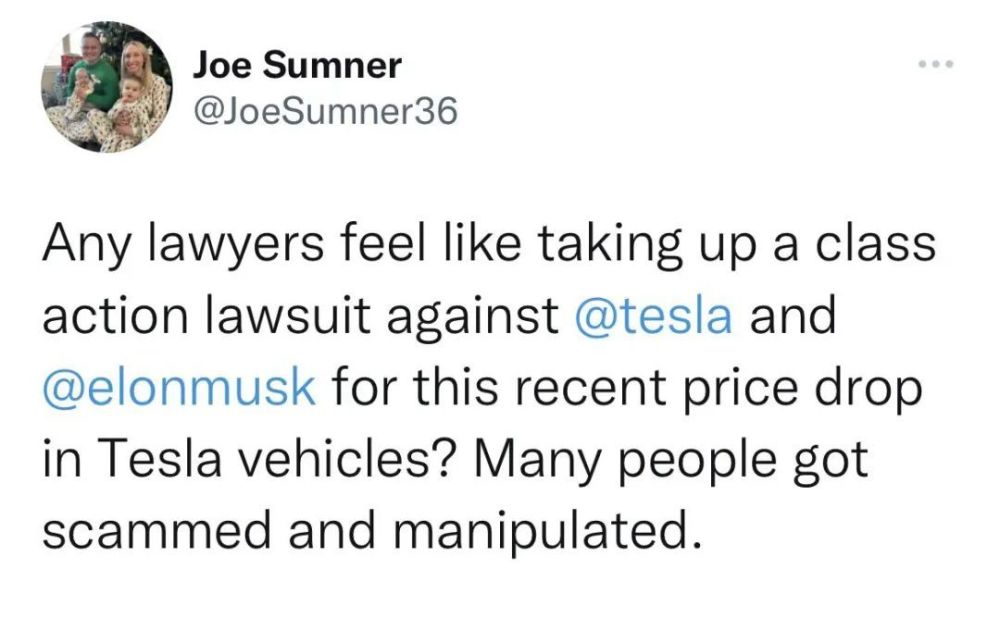
Task: Click the Joe Sumner display name
Action: [x=297, y=64]
